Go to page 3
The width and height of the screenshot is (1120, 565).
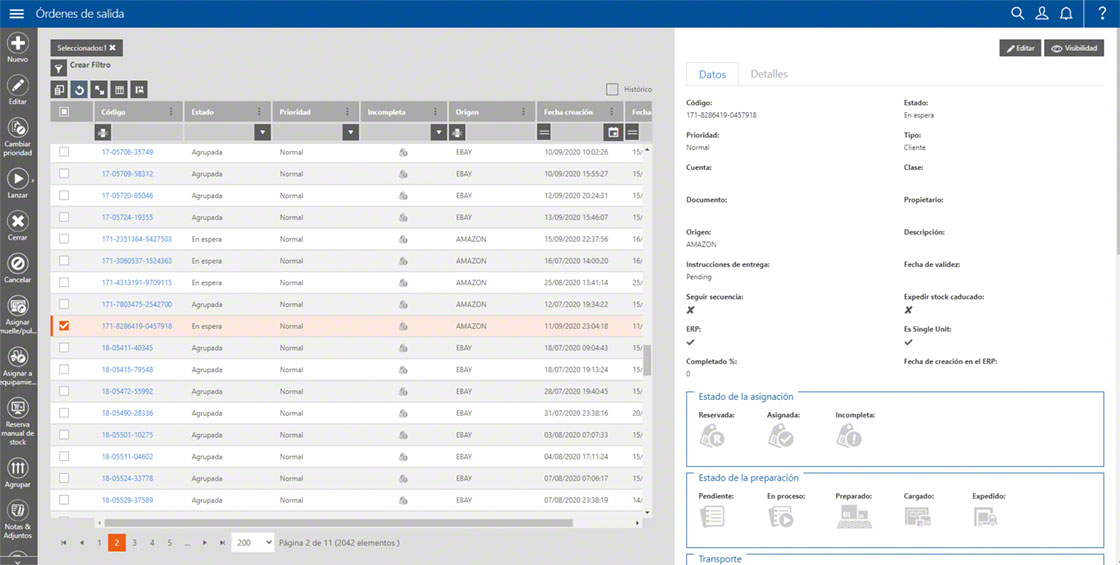point(134,543)
